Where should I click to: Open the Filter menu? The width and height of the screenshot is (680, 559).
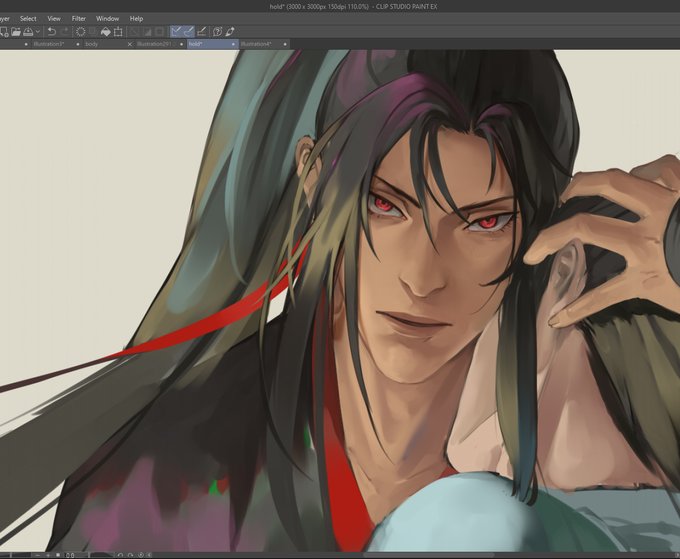tap(78, 19)
